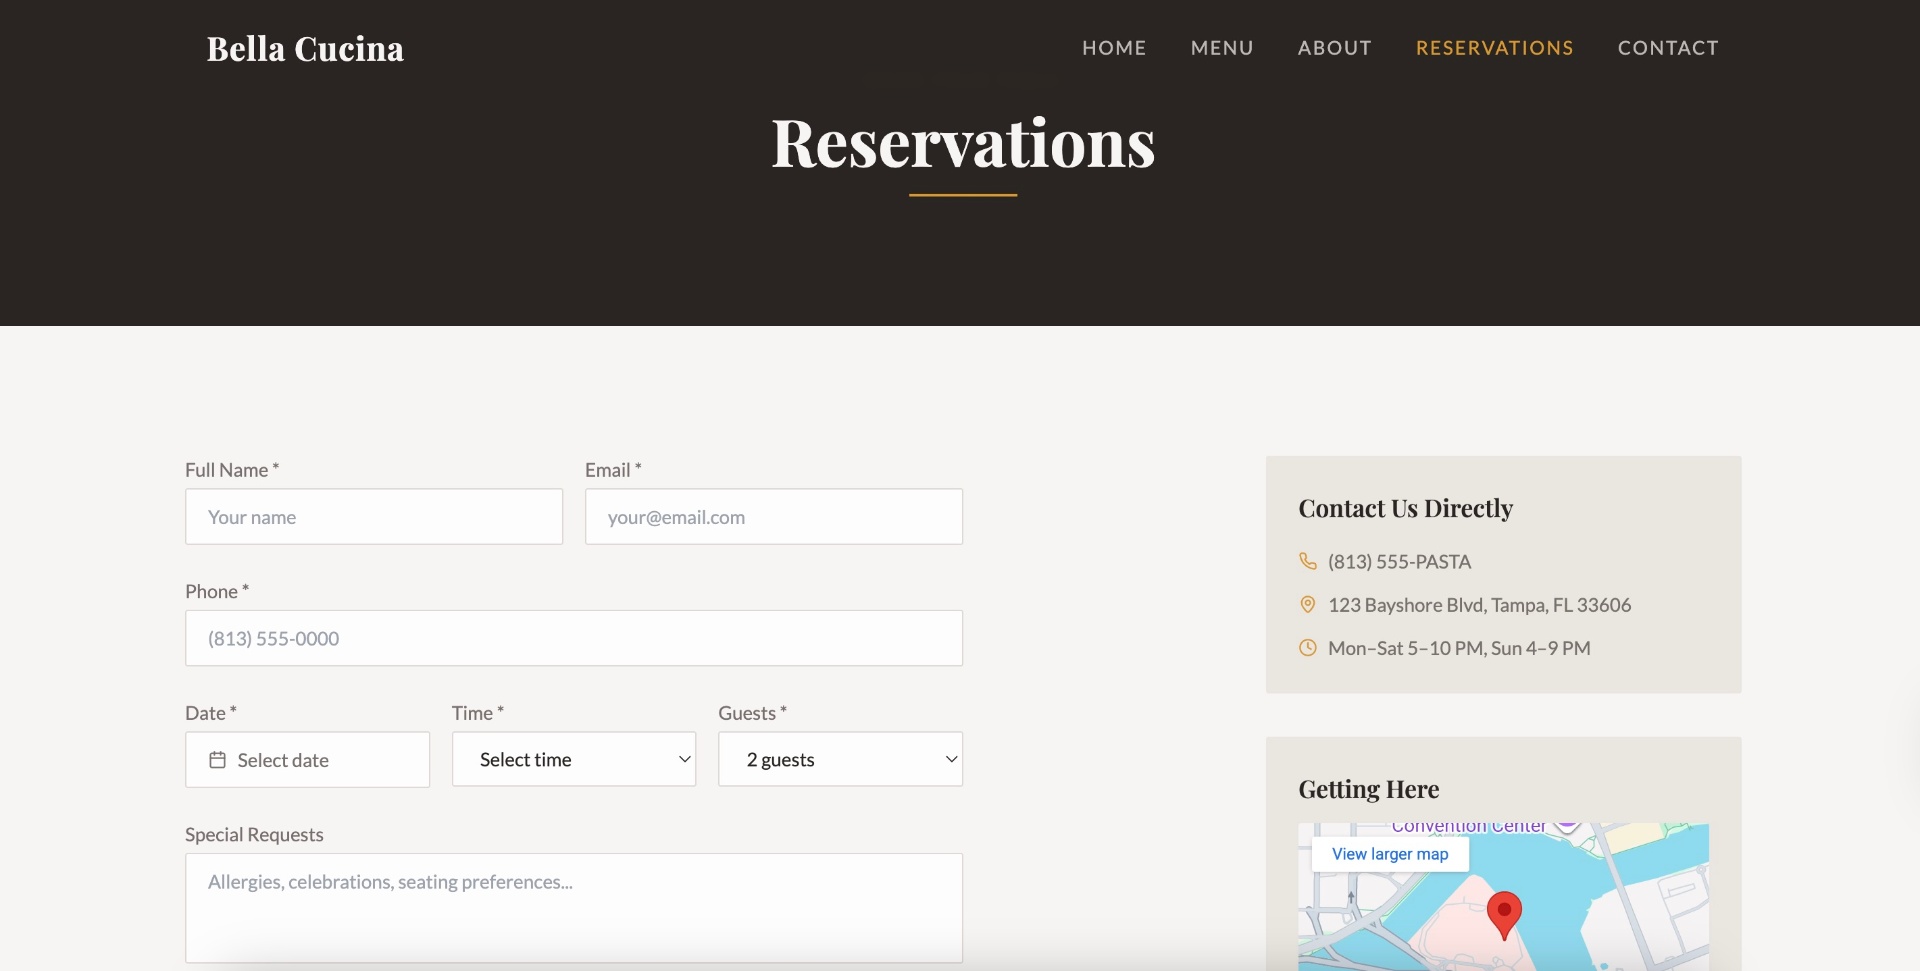Click the red map marker pin
The image size is (1920, 971).
[x=1504, y=915]
